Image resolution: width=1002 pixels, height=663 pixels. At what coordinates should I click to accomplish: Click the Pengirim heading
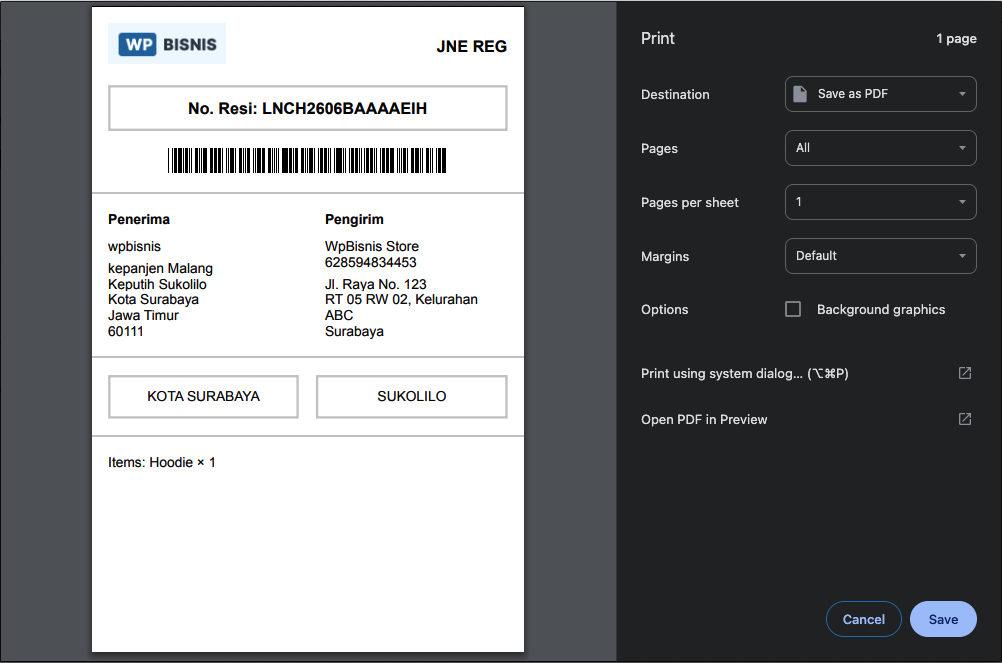click(x=354, y=220)
